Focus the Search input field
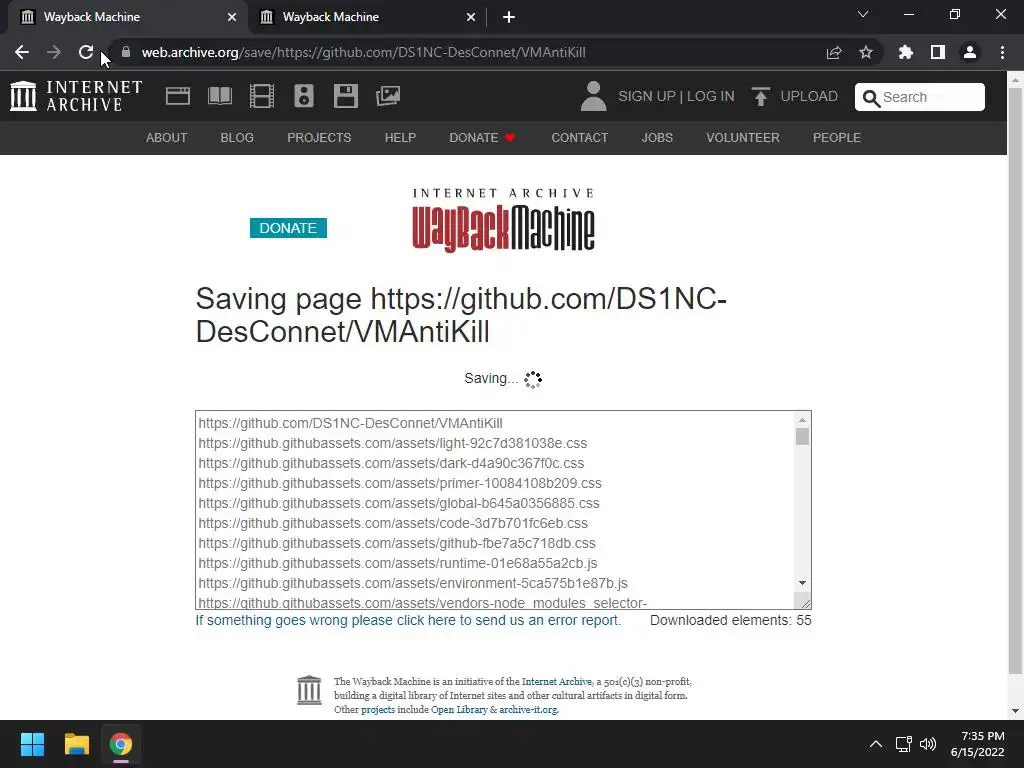This screenshot has height=768, width=1024. pyautogui.click(x=920, y=97)
